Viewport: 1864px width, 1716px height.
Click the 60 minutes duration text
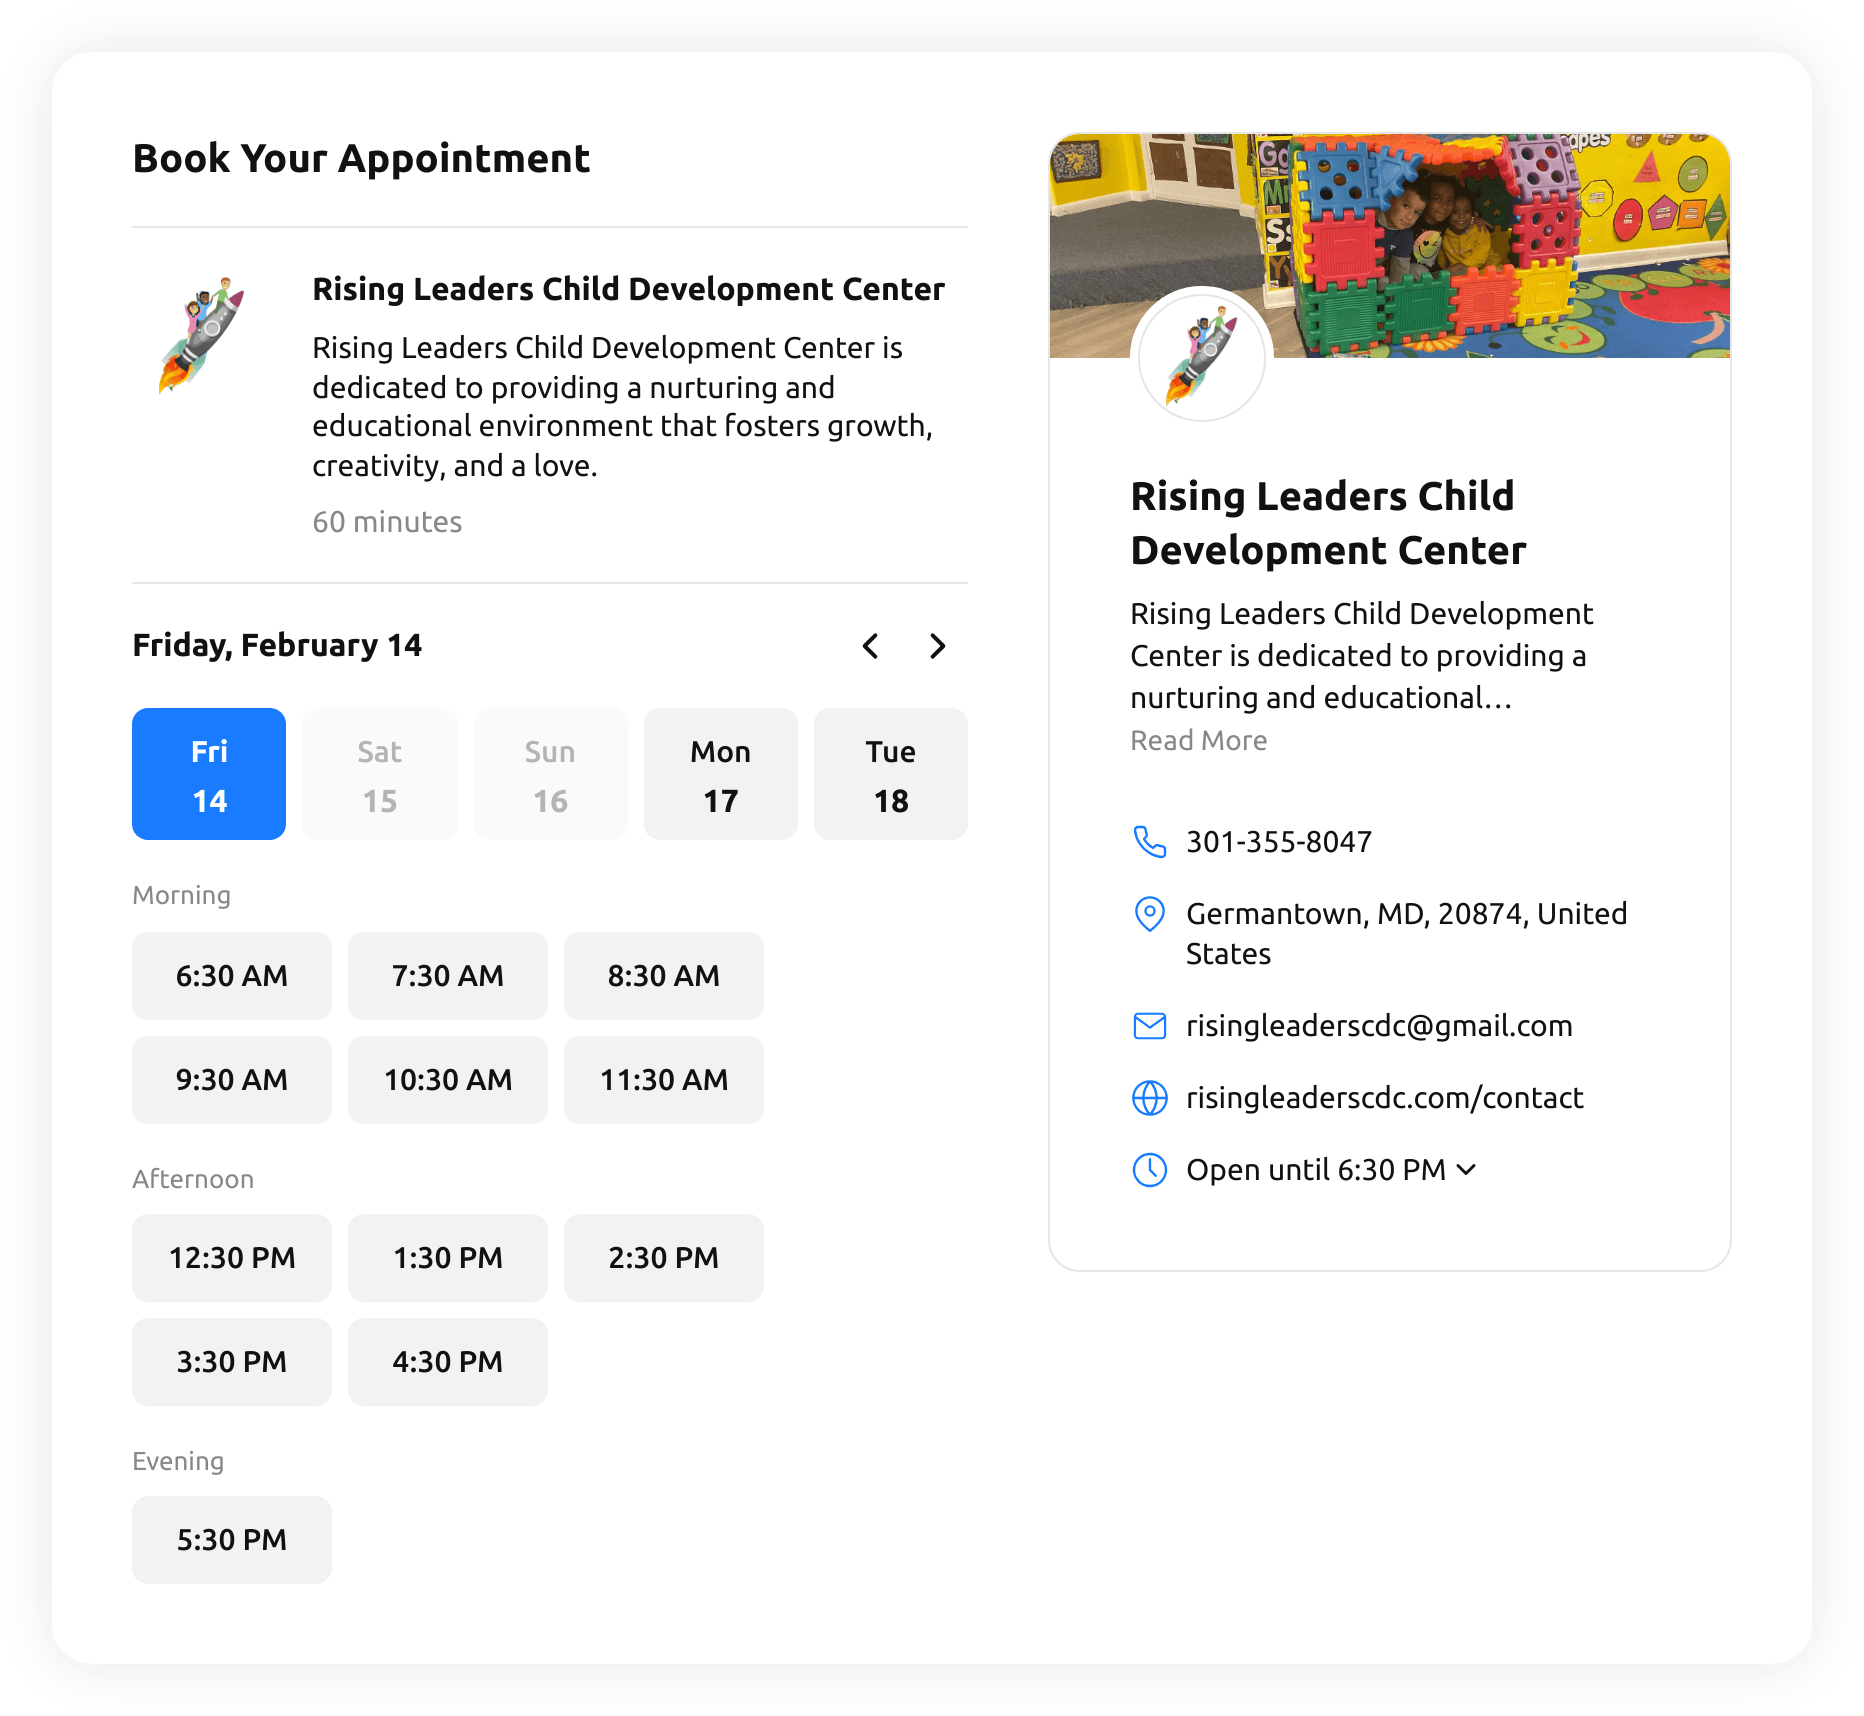(x=387, y=522)
